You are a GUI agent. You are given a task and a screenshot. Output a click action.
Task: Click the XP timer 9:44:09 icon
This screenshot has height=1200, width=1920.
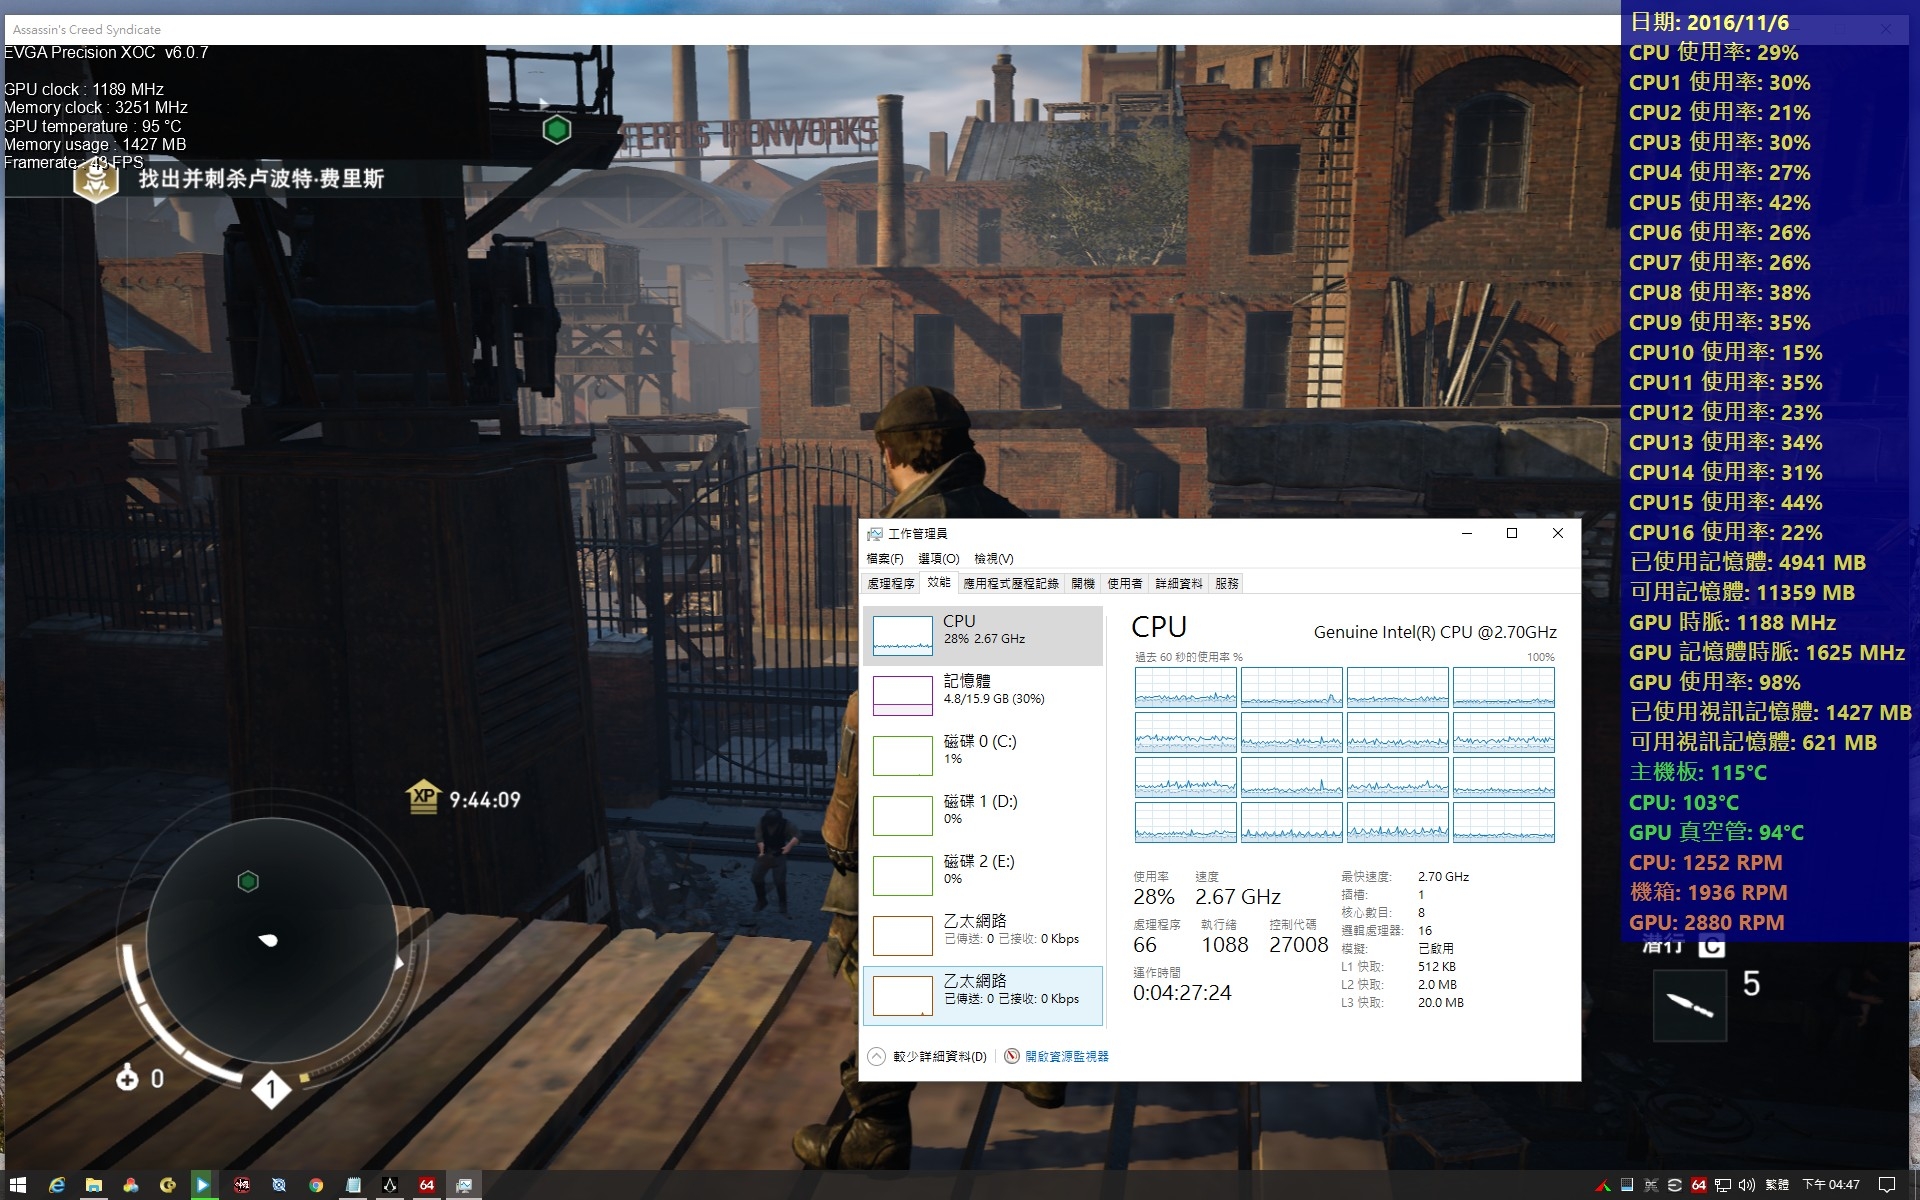[x=423, y=797]
